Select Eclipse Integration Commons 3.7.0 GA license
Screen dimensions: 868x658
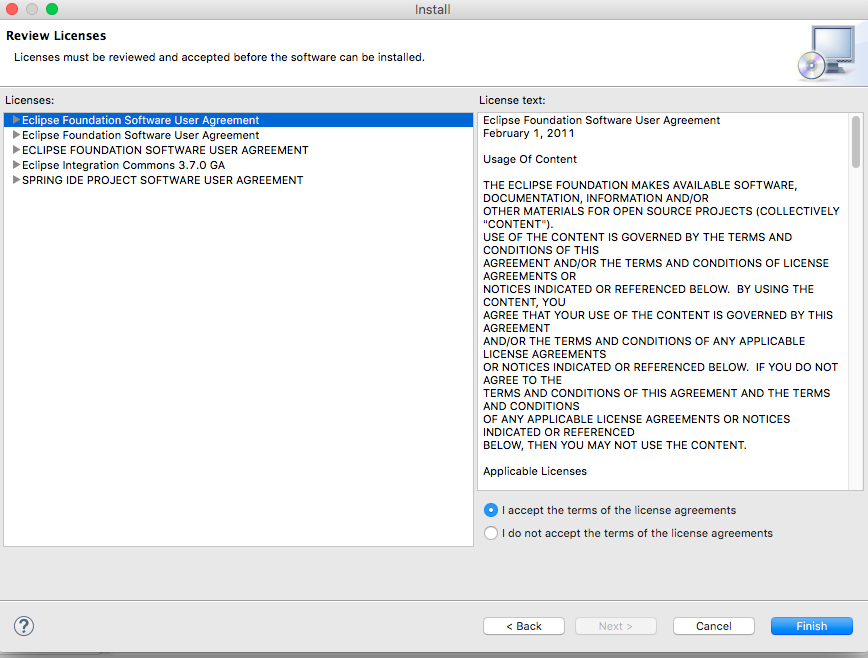238,165
